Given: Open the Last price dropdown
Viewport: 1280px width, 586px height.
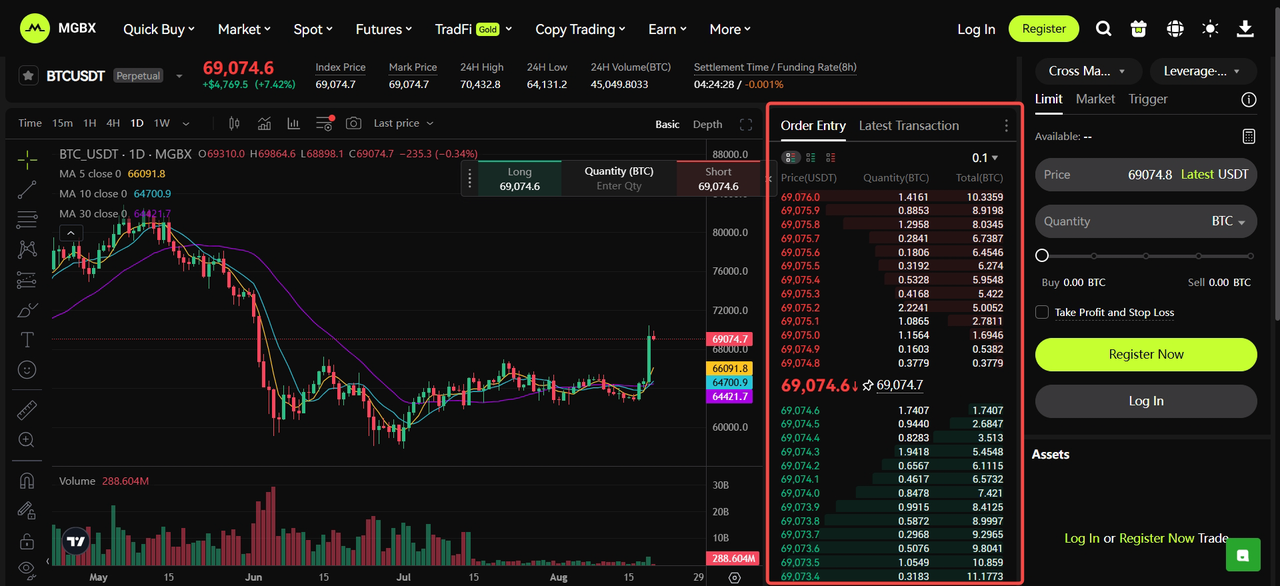Looking at the screenshot, I should [404, 123].
